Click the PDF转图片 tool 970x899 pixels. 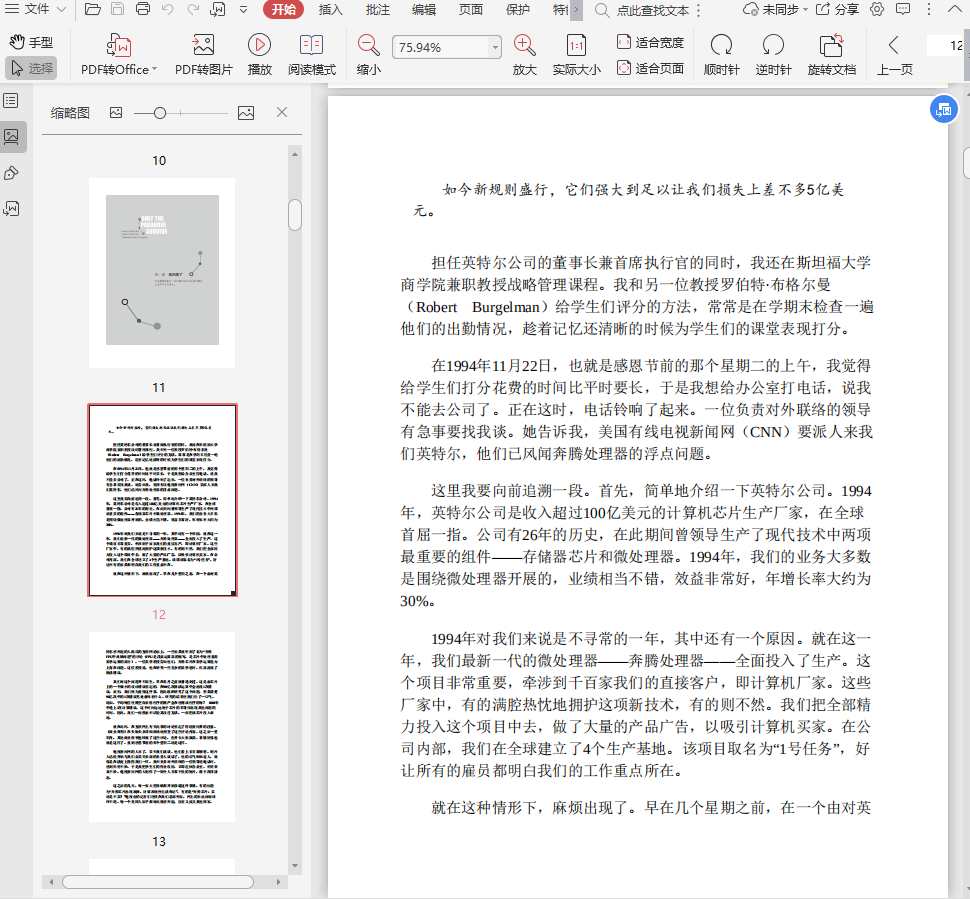coord(204,54)
